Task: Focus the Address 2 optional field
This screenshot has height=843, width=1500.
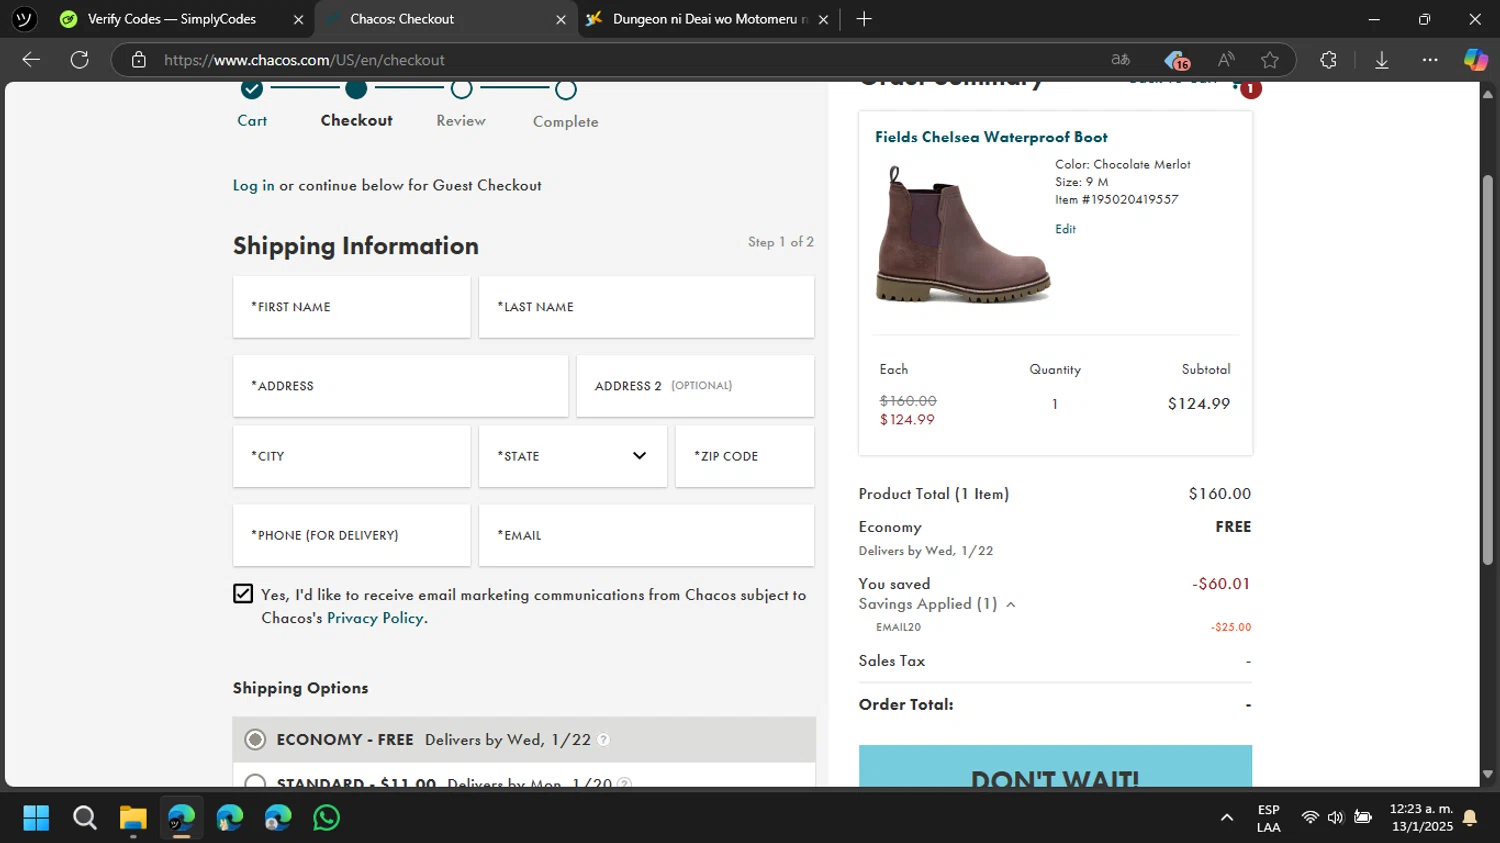Action: click(695, 386)
